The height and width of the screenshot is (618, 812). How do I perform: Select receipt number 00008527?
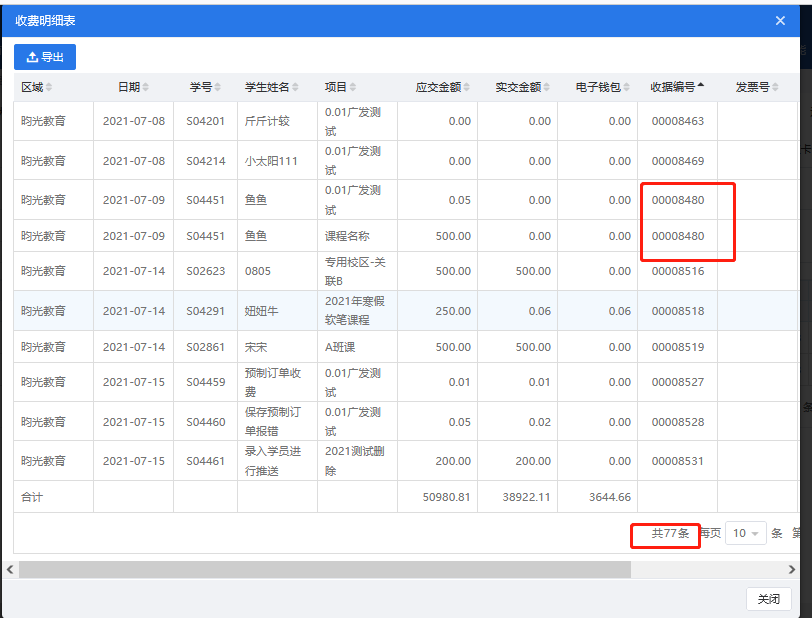tap(677, 382)
